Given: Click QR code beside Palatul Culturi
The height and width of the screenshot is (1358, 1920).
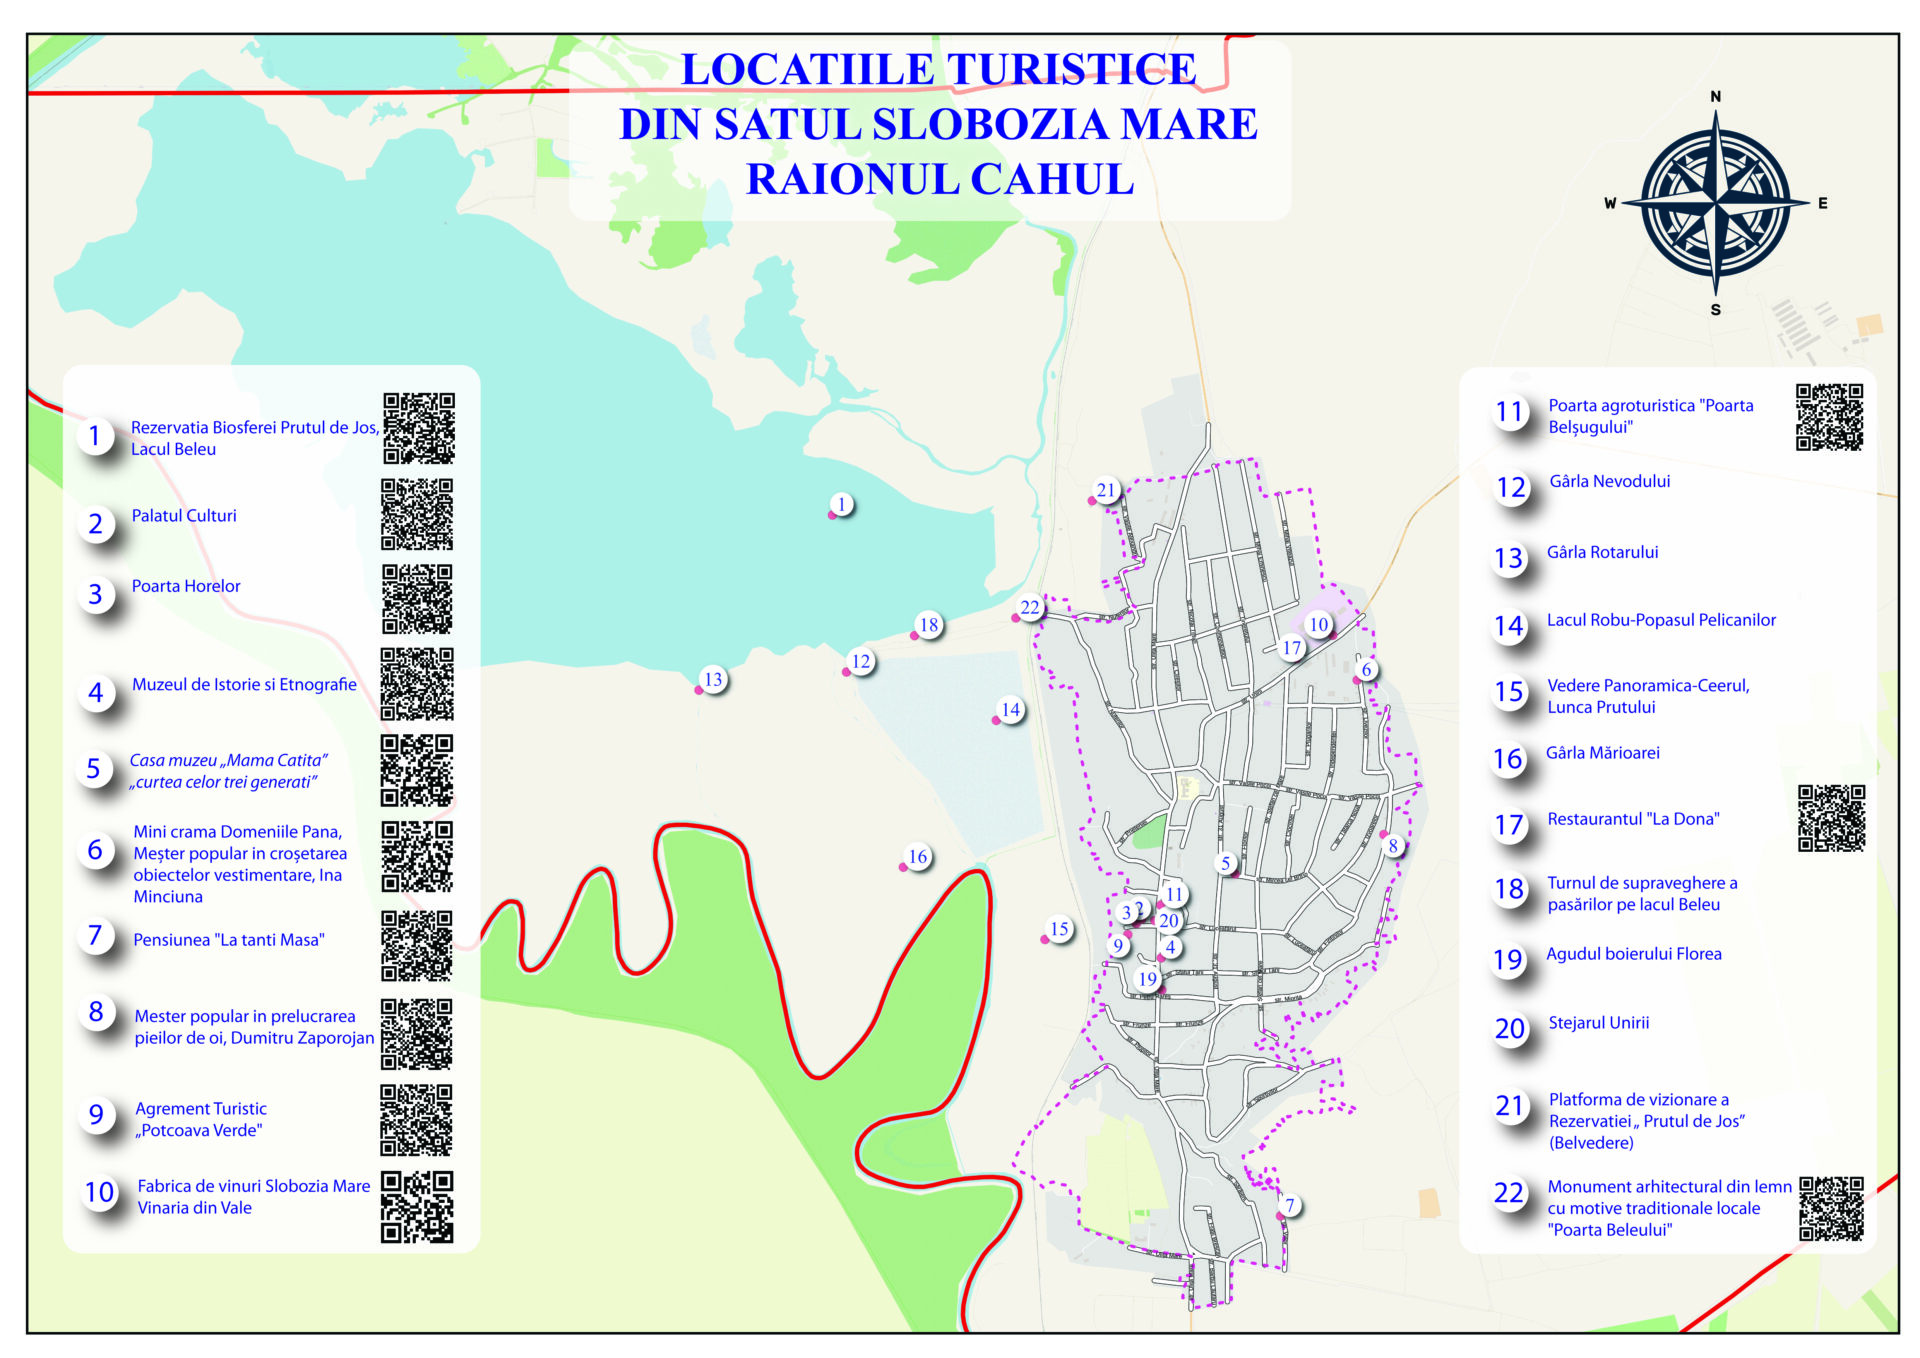Looking at the screenshot, I should point(417,514).
